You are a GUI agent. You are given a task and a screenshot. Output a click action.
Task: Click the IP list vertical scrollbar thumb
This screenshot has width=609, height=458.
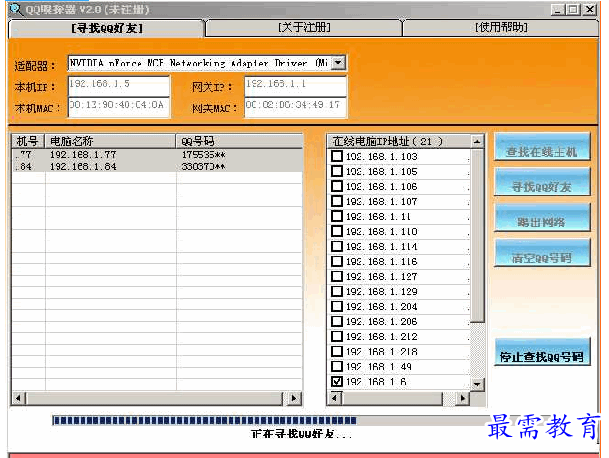pos(477,235)
